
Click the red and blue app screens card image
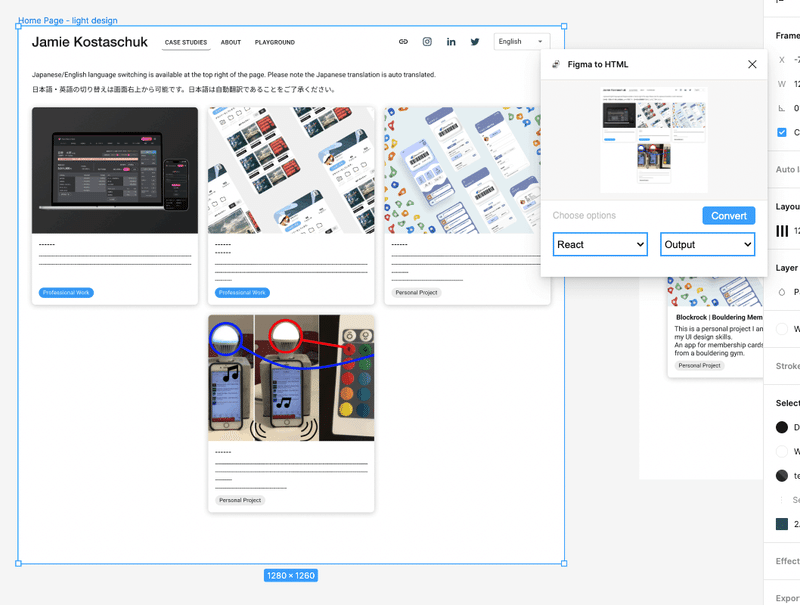click(x=291, y=170)
